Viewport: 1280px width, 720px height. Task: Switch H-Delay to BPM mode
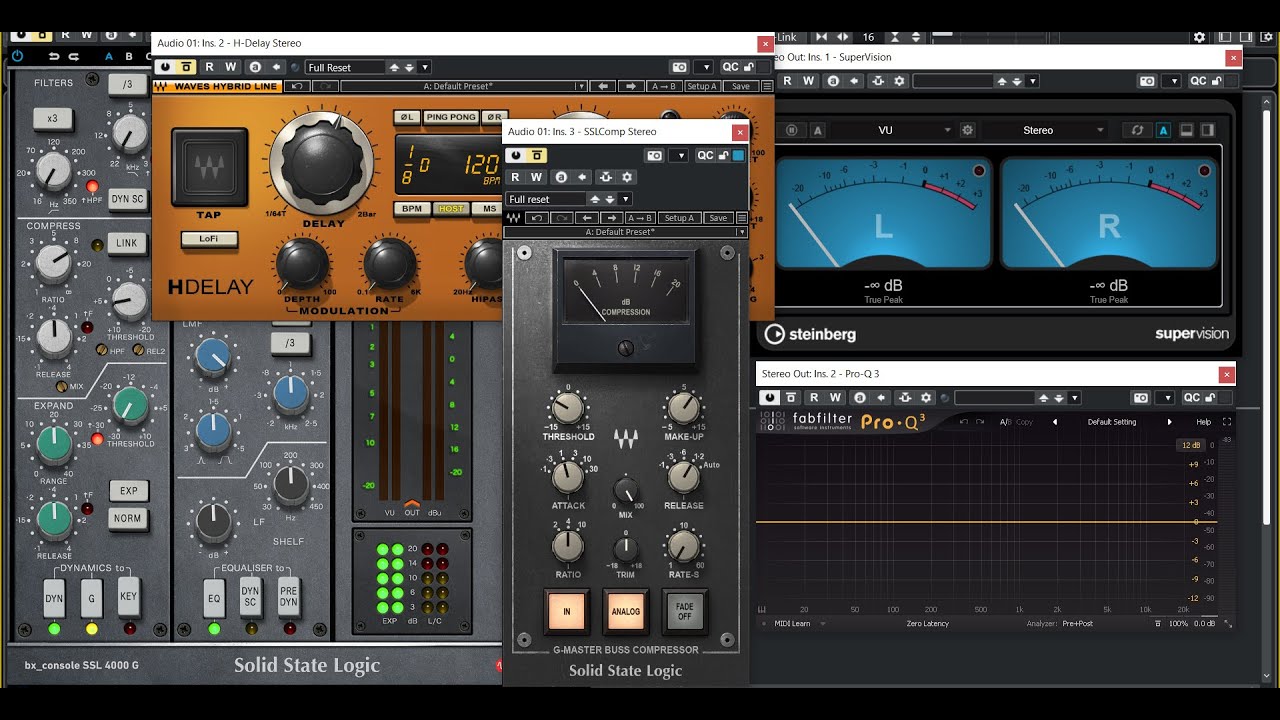coord(411,209)
